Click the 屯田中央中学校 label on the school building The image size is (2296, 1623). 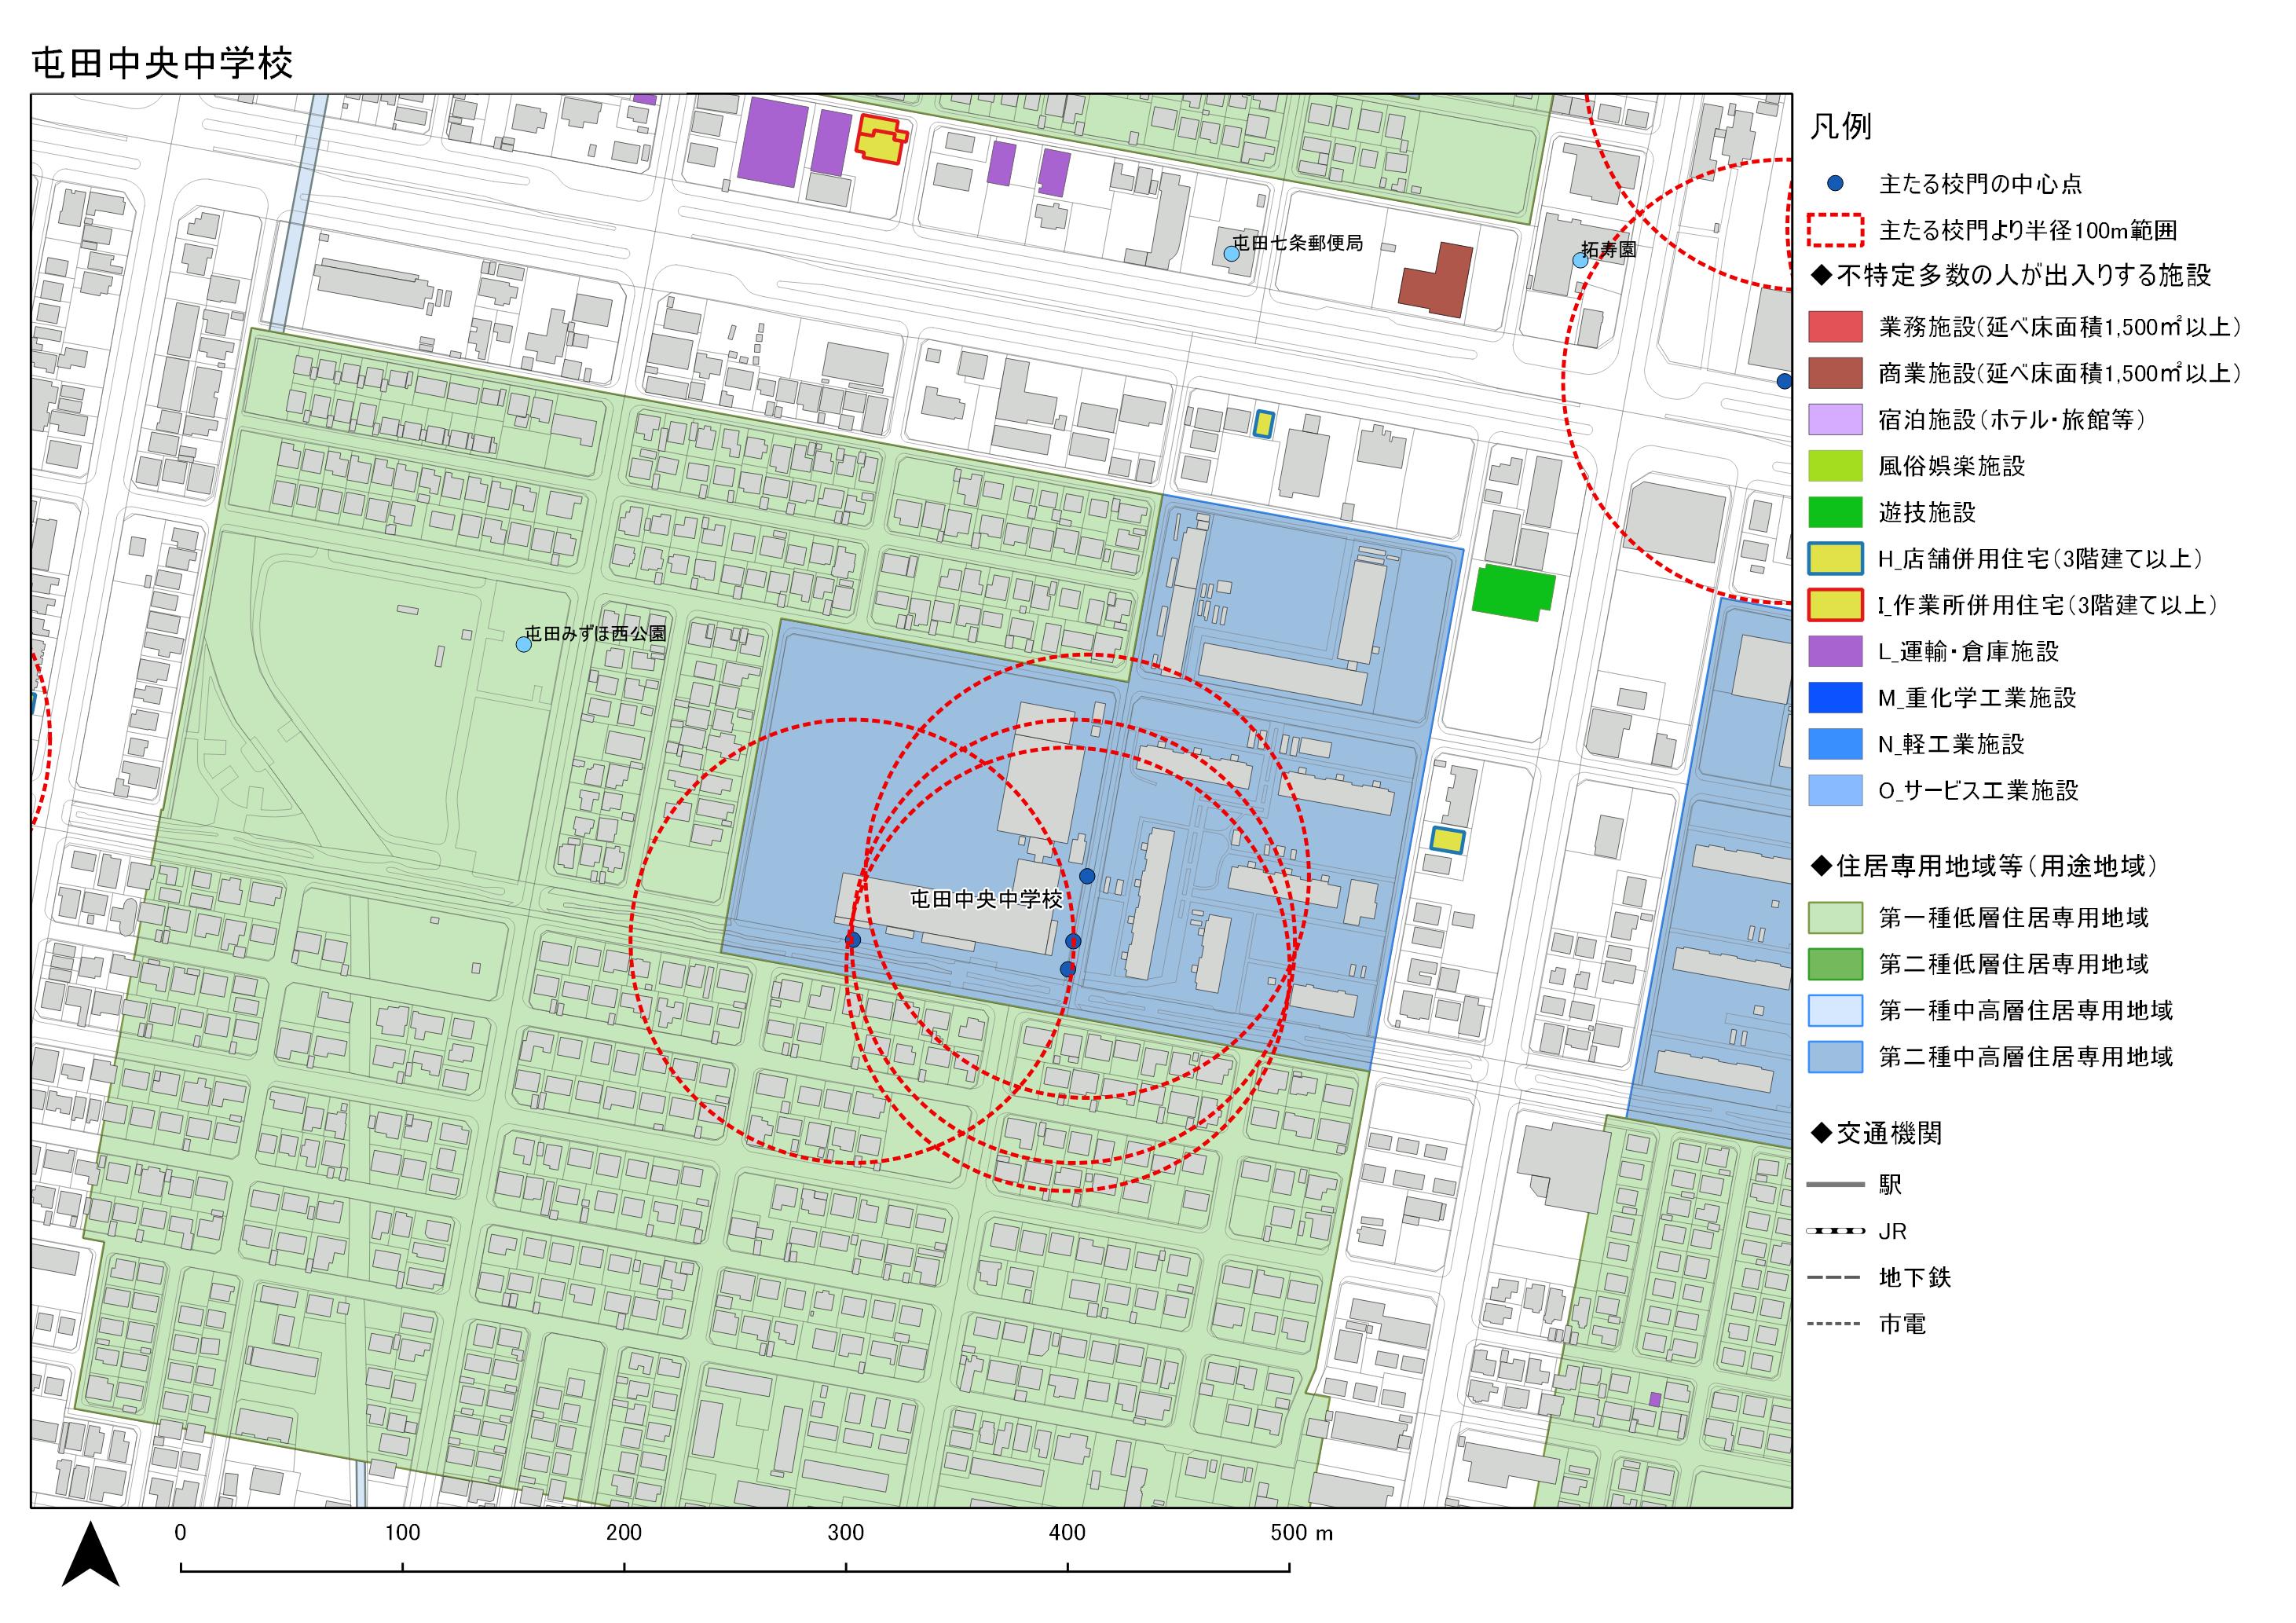point(986,899)
